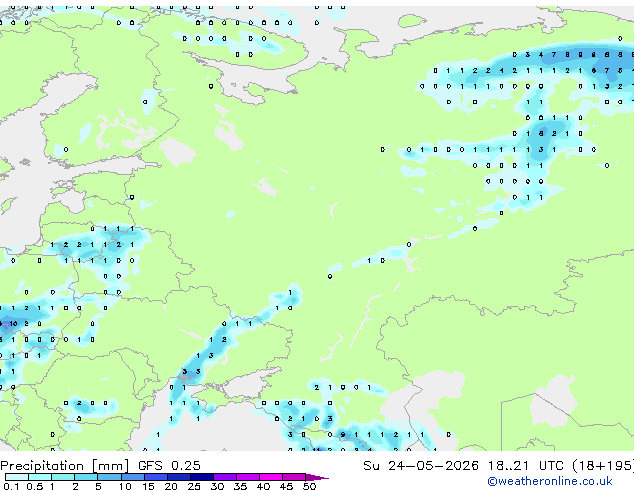Click the legend label "20"
Viewport: 634px width, 490px height.
point(171,486)
